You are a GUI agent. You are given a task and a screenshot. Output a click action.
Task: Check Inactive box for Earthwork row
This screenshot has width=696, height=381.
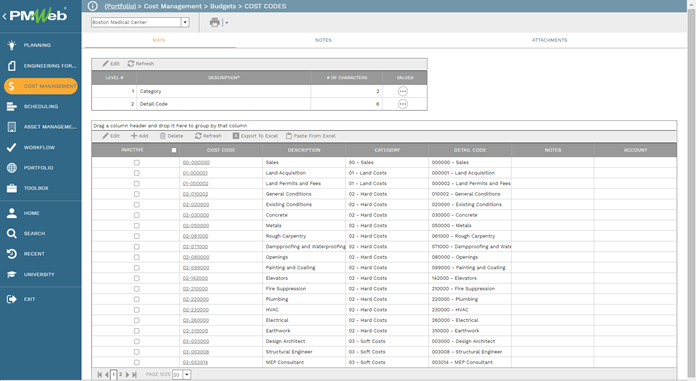point(137,331)
